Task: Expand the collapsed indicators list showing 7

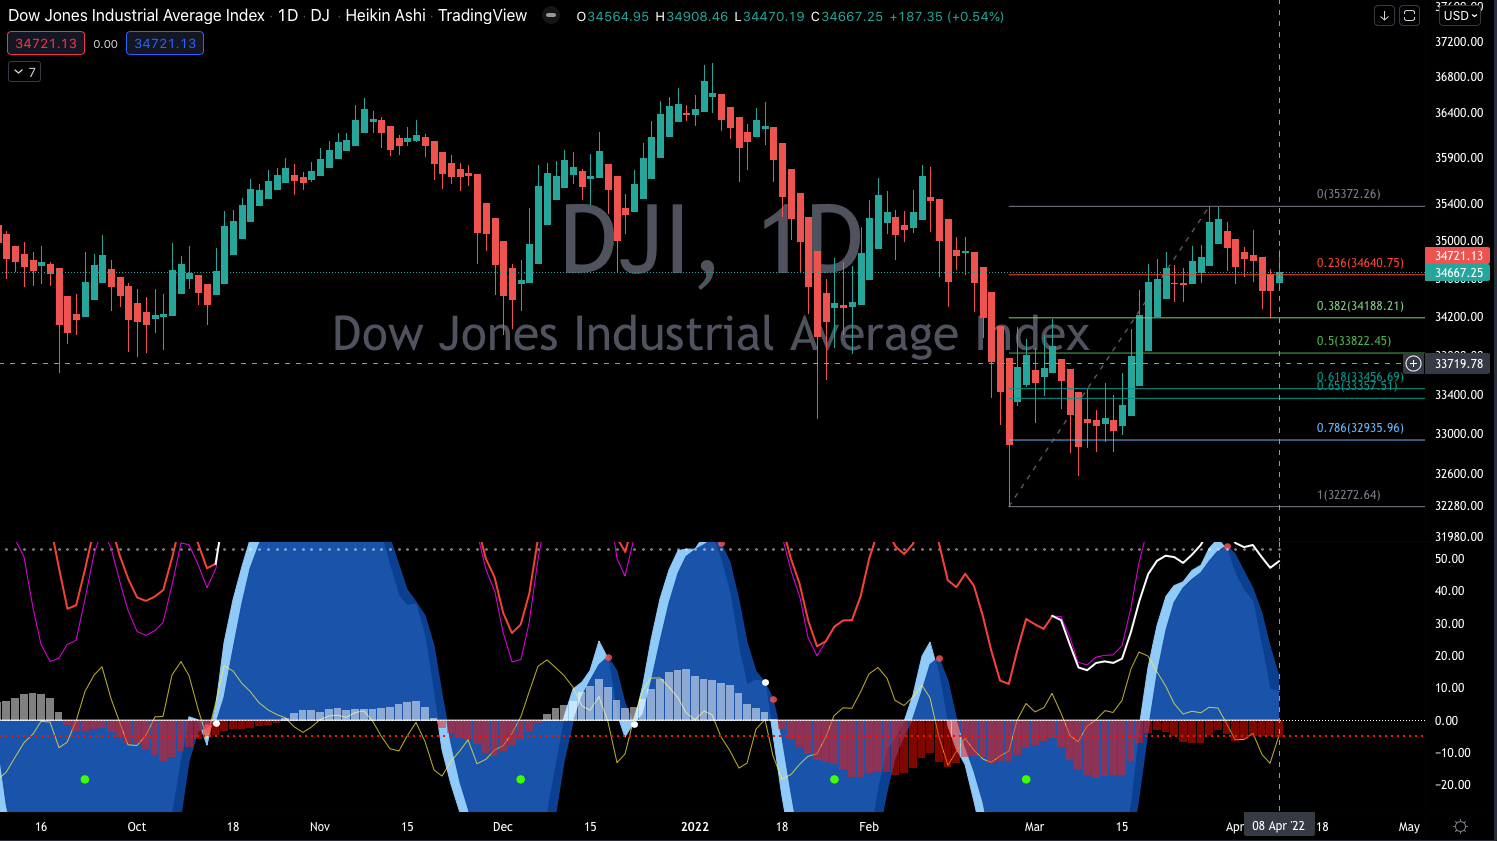Action: pos(24,72)
